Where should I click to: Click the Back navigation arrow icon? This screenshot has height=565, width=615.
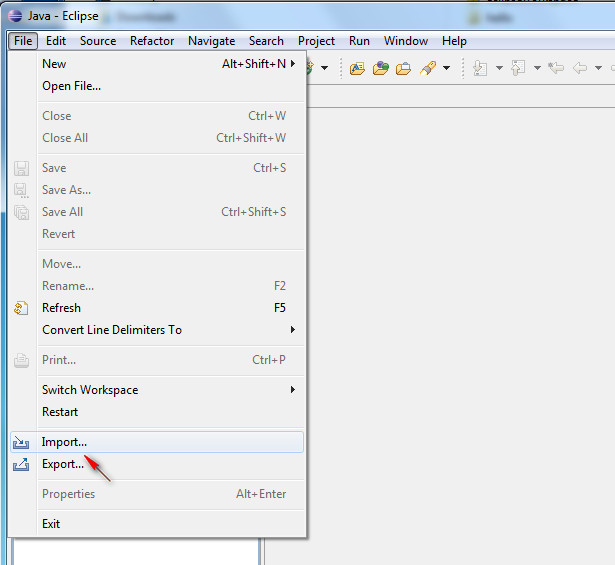[x=580, y=68]
